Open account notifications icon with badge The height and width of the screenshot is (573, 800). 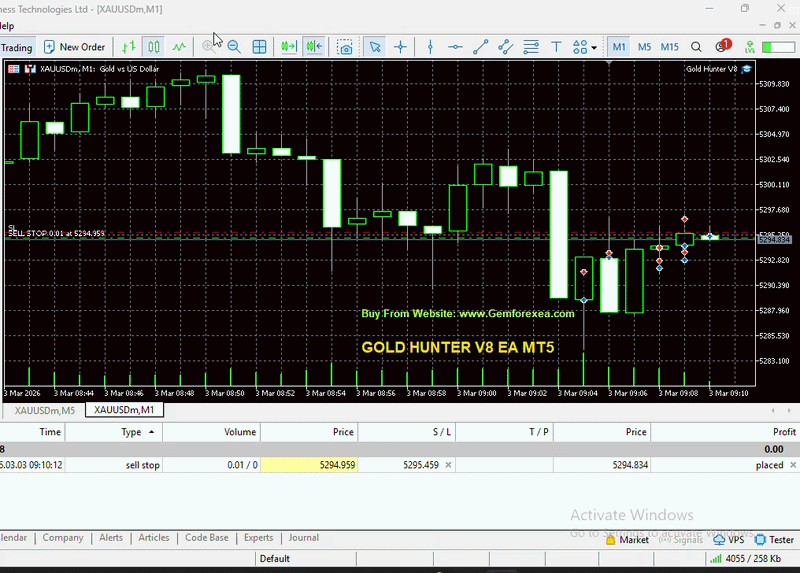click(x=722, y=46)
